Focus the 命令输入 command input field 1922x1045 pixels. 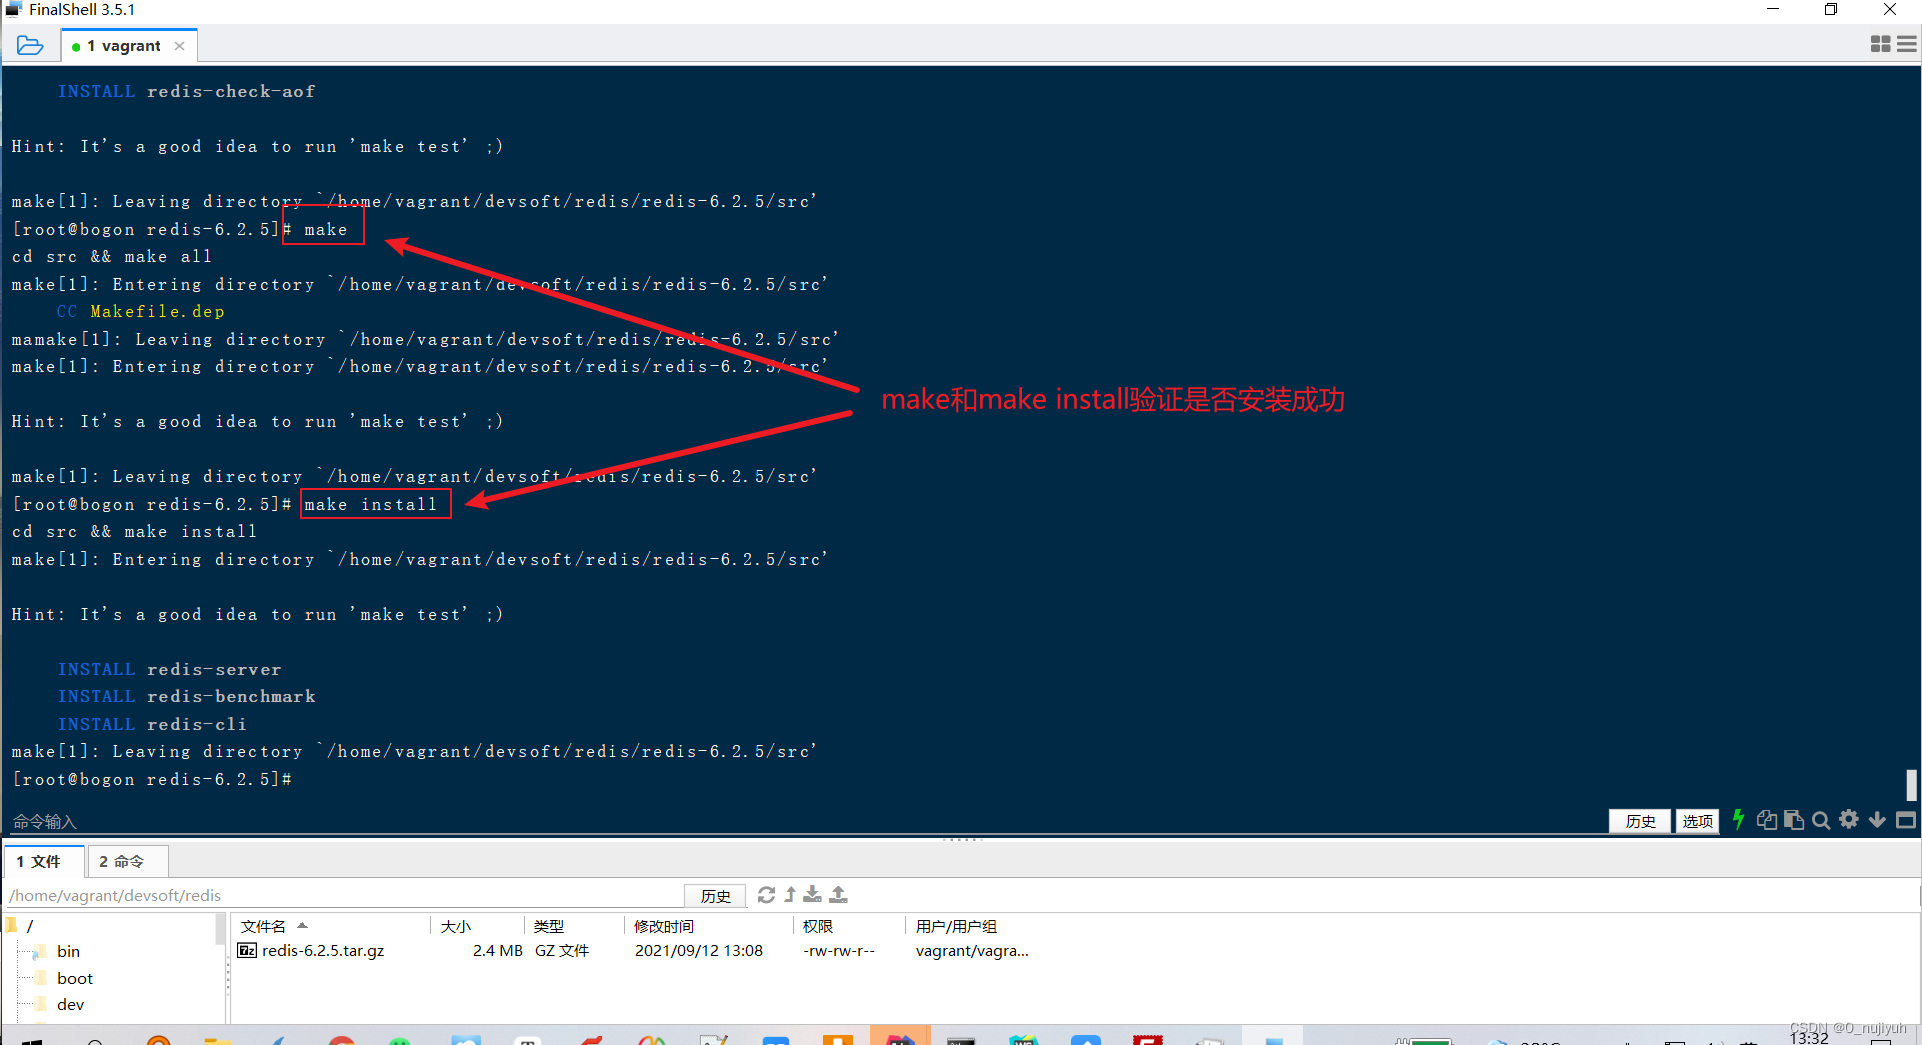point(800,821)
